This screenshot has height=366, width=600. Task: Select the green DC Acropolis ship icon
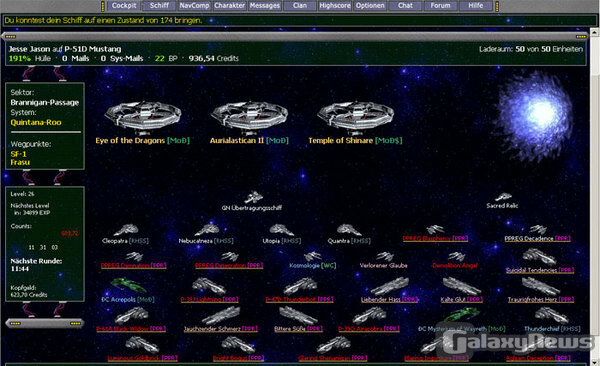coord(128,286)
